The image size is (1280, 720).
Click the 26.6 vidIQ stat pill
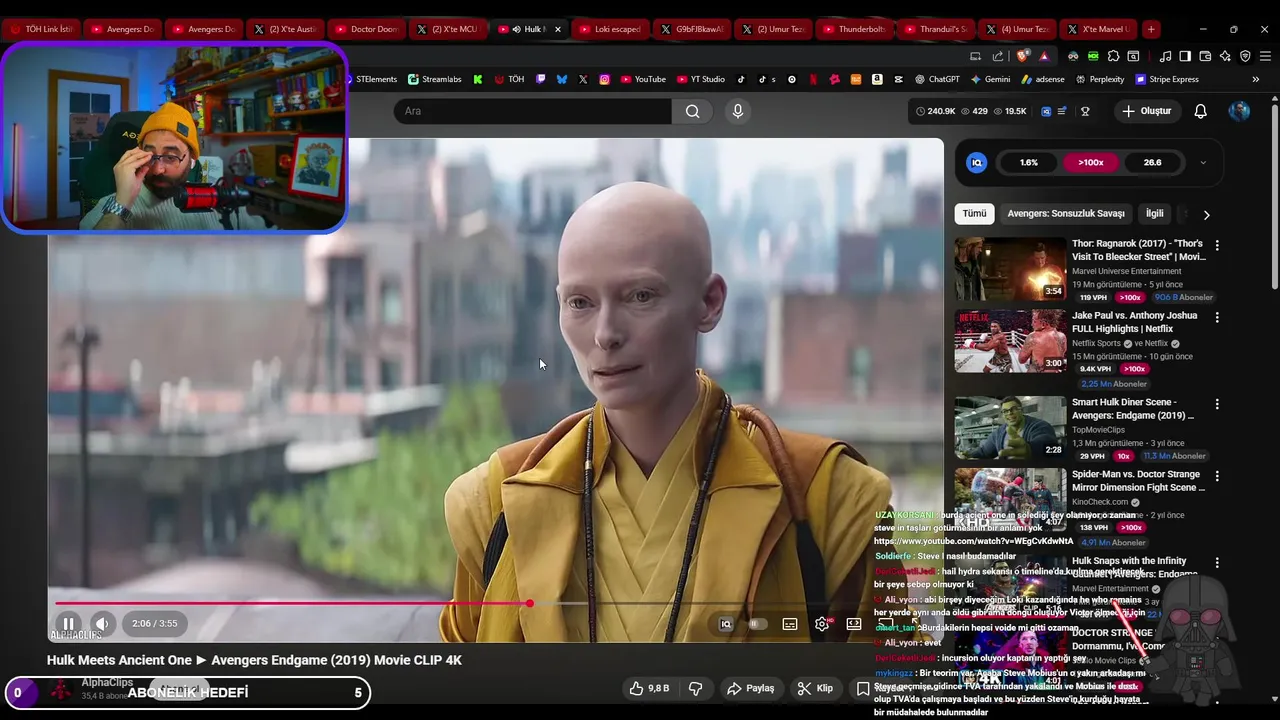[1153, 162]
